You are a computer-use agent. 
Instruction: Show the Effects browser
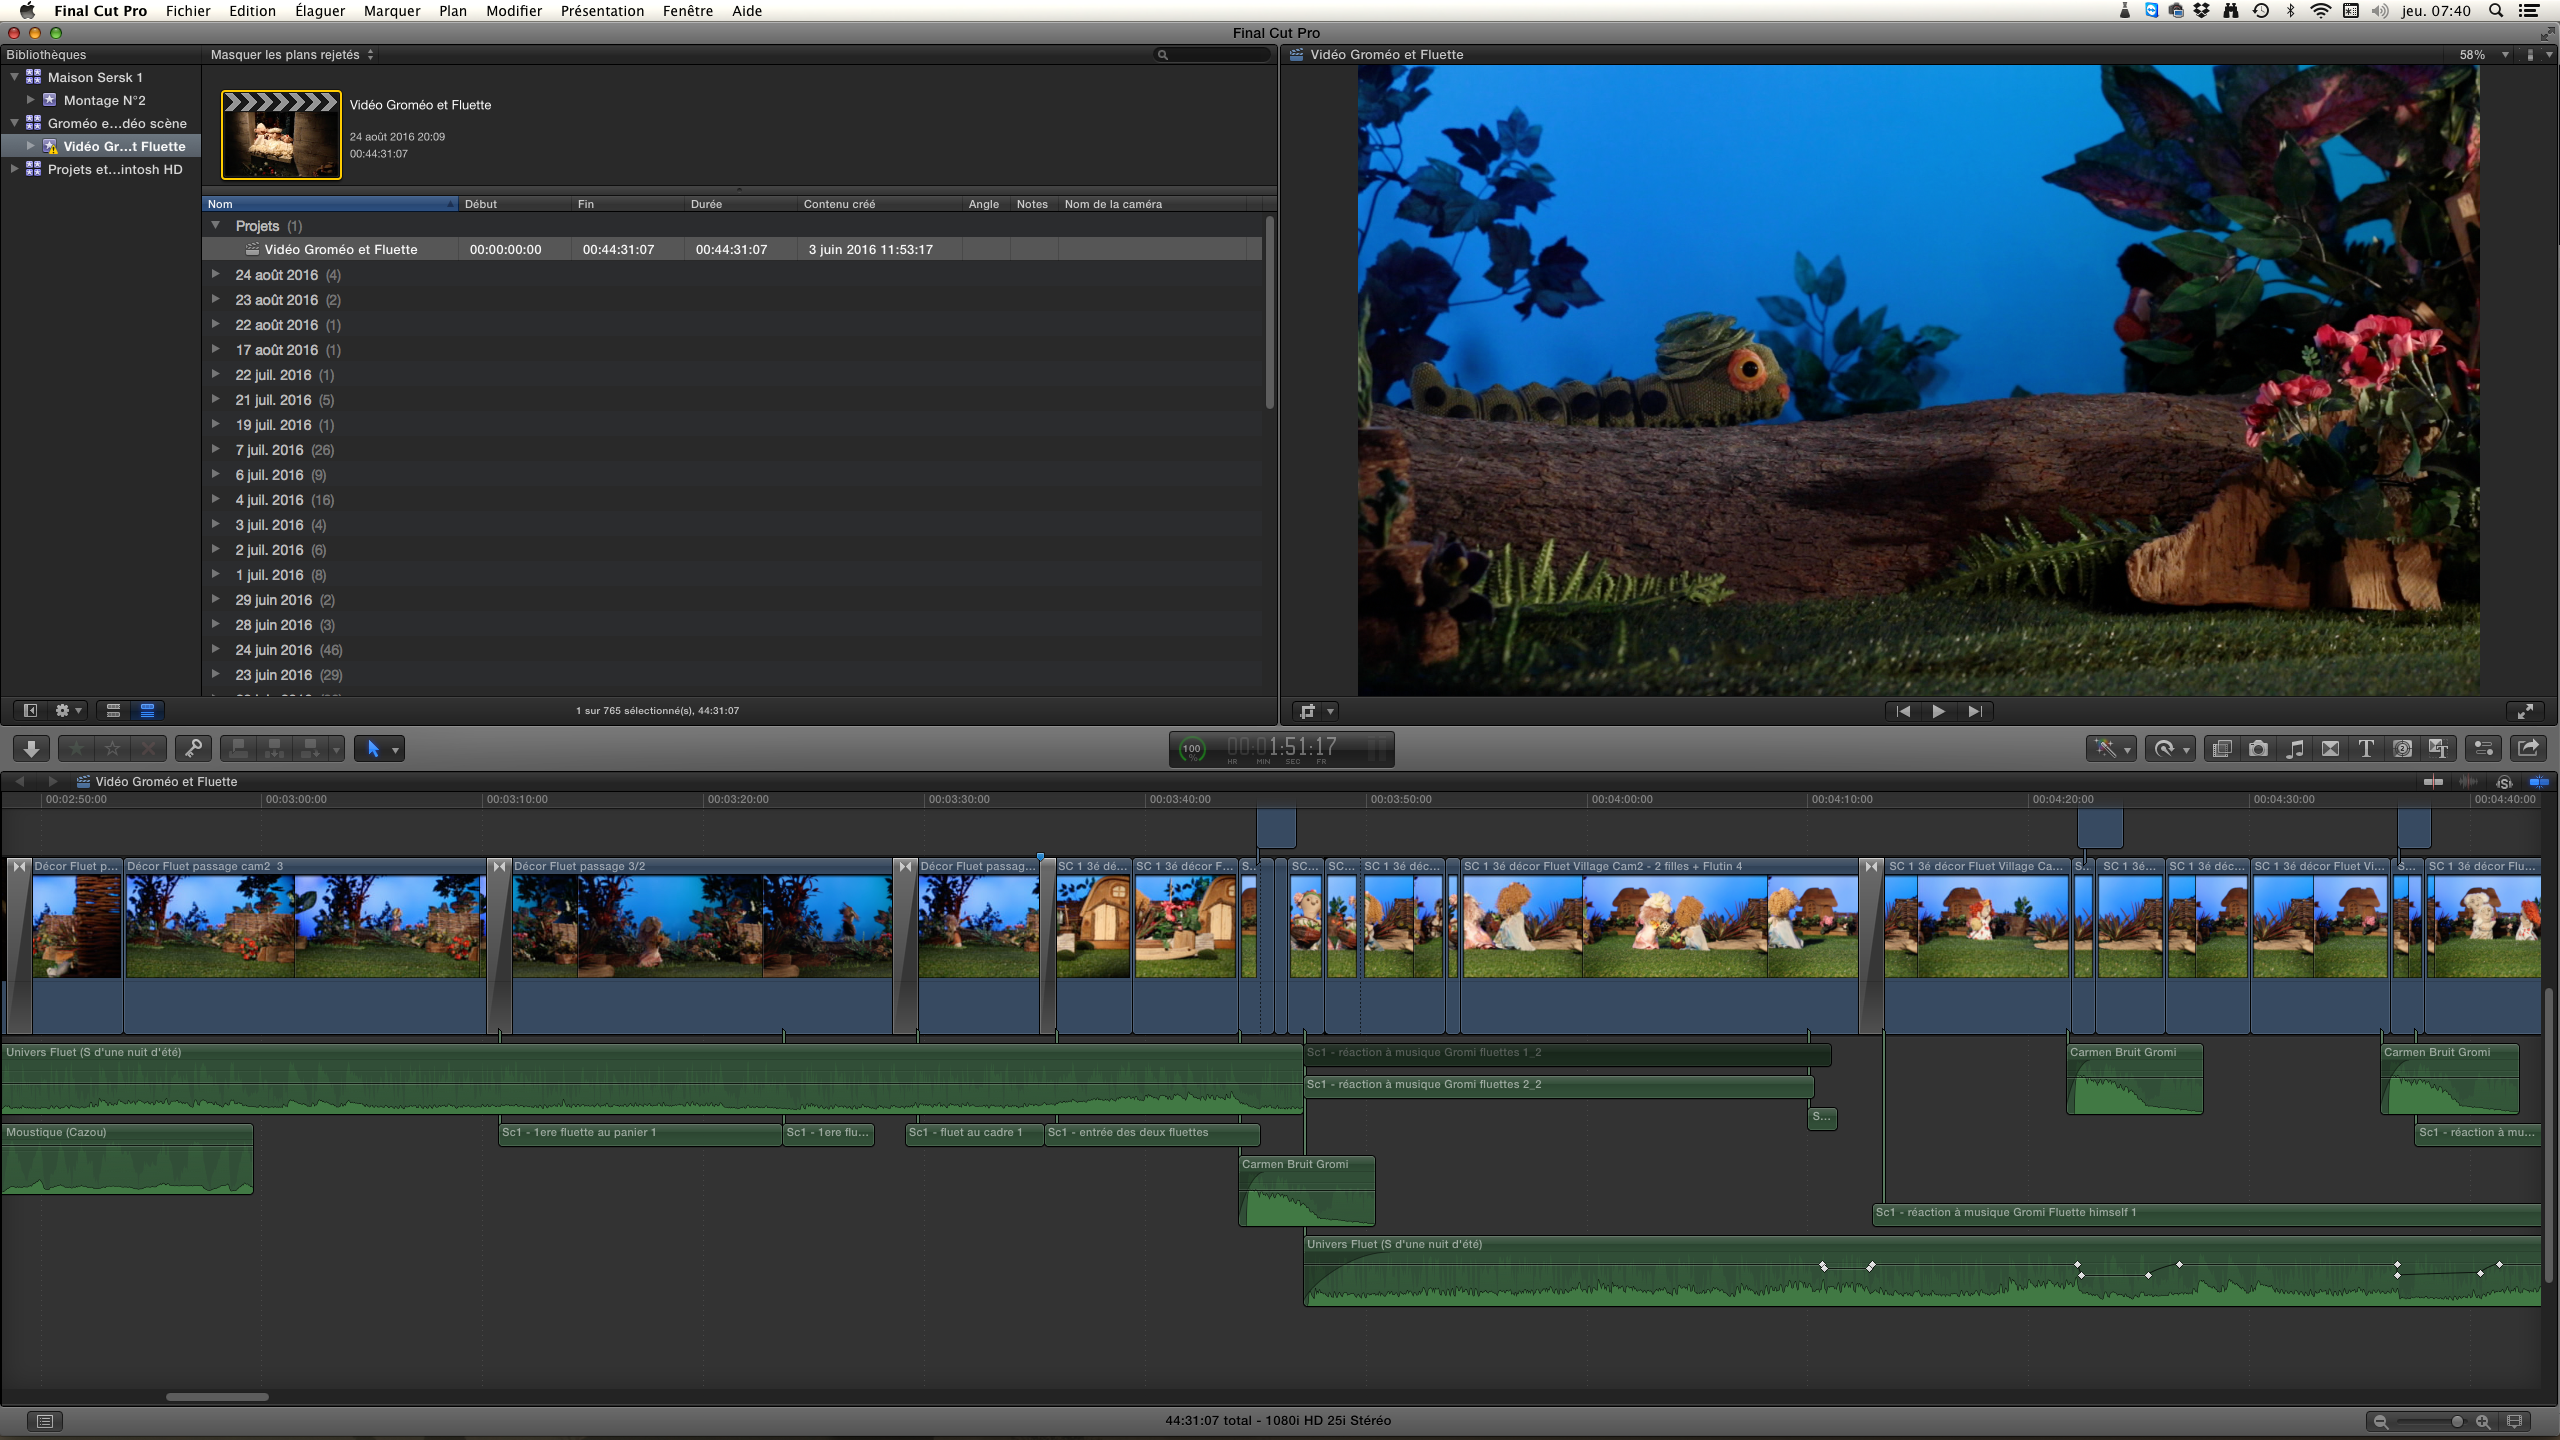(x=2222, y=748)
